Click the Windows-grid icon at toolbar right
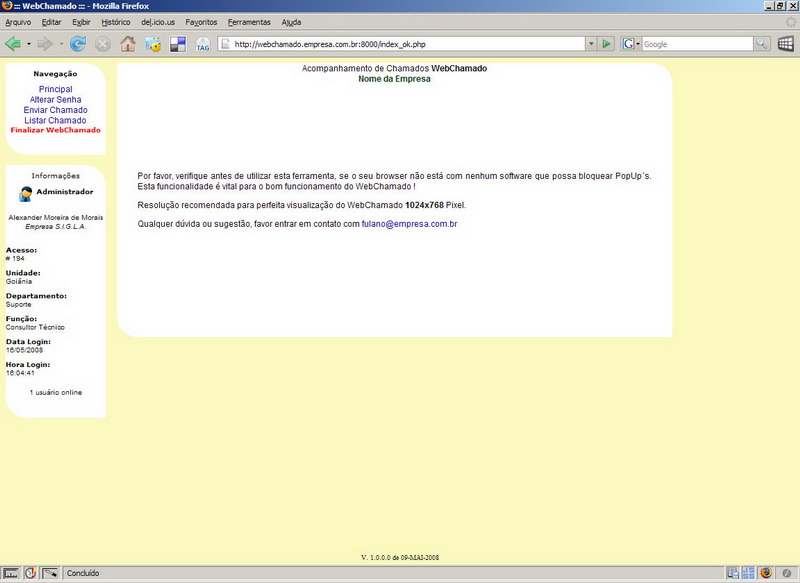 [786, 44]
